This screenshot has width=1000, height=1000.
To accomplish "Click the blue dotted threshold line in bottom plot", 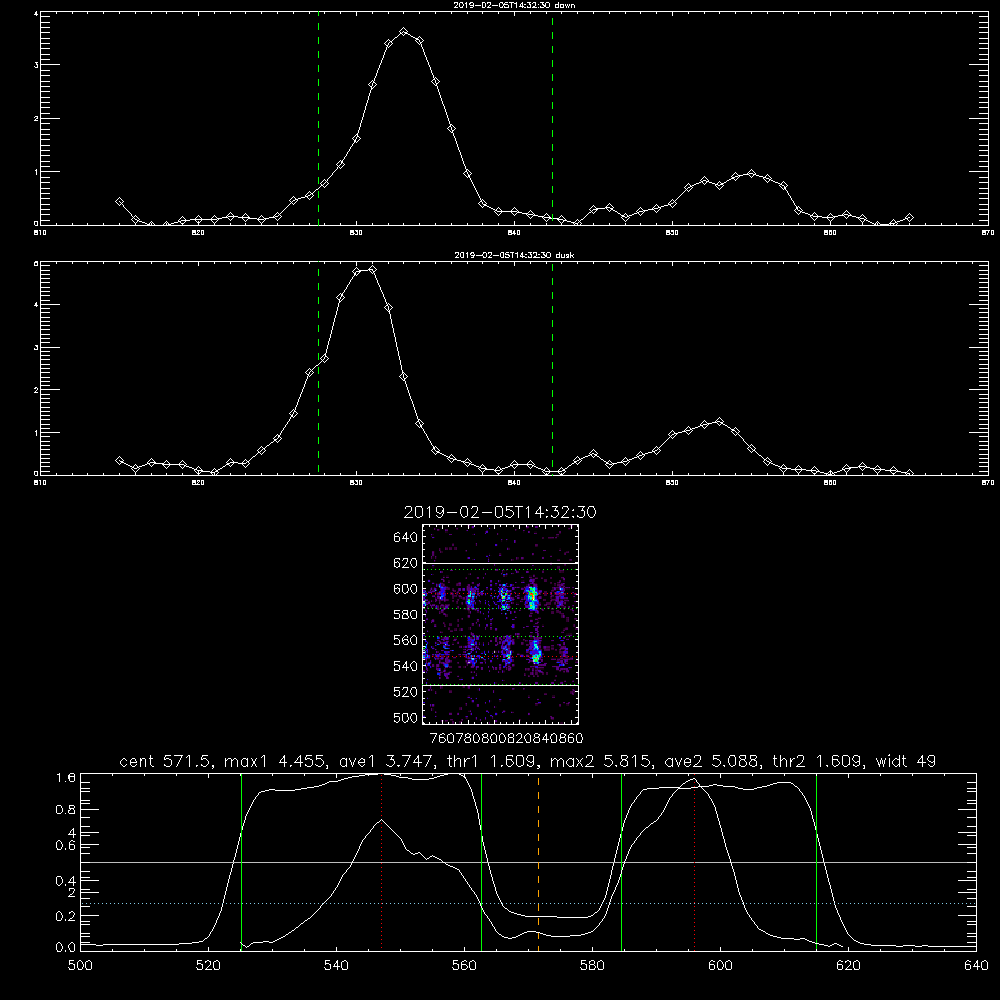I will (528, 904).
